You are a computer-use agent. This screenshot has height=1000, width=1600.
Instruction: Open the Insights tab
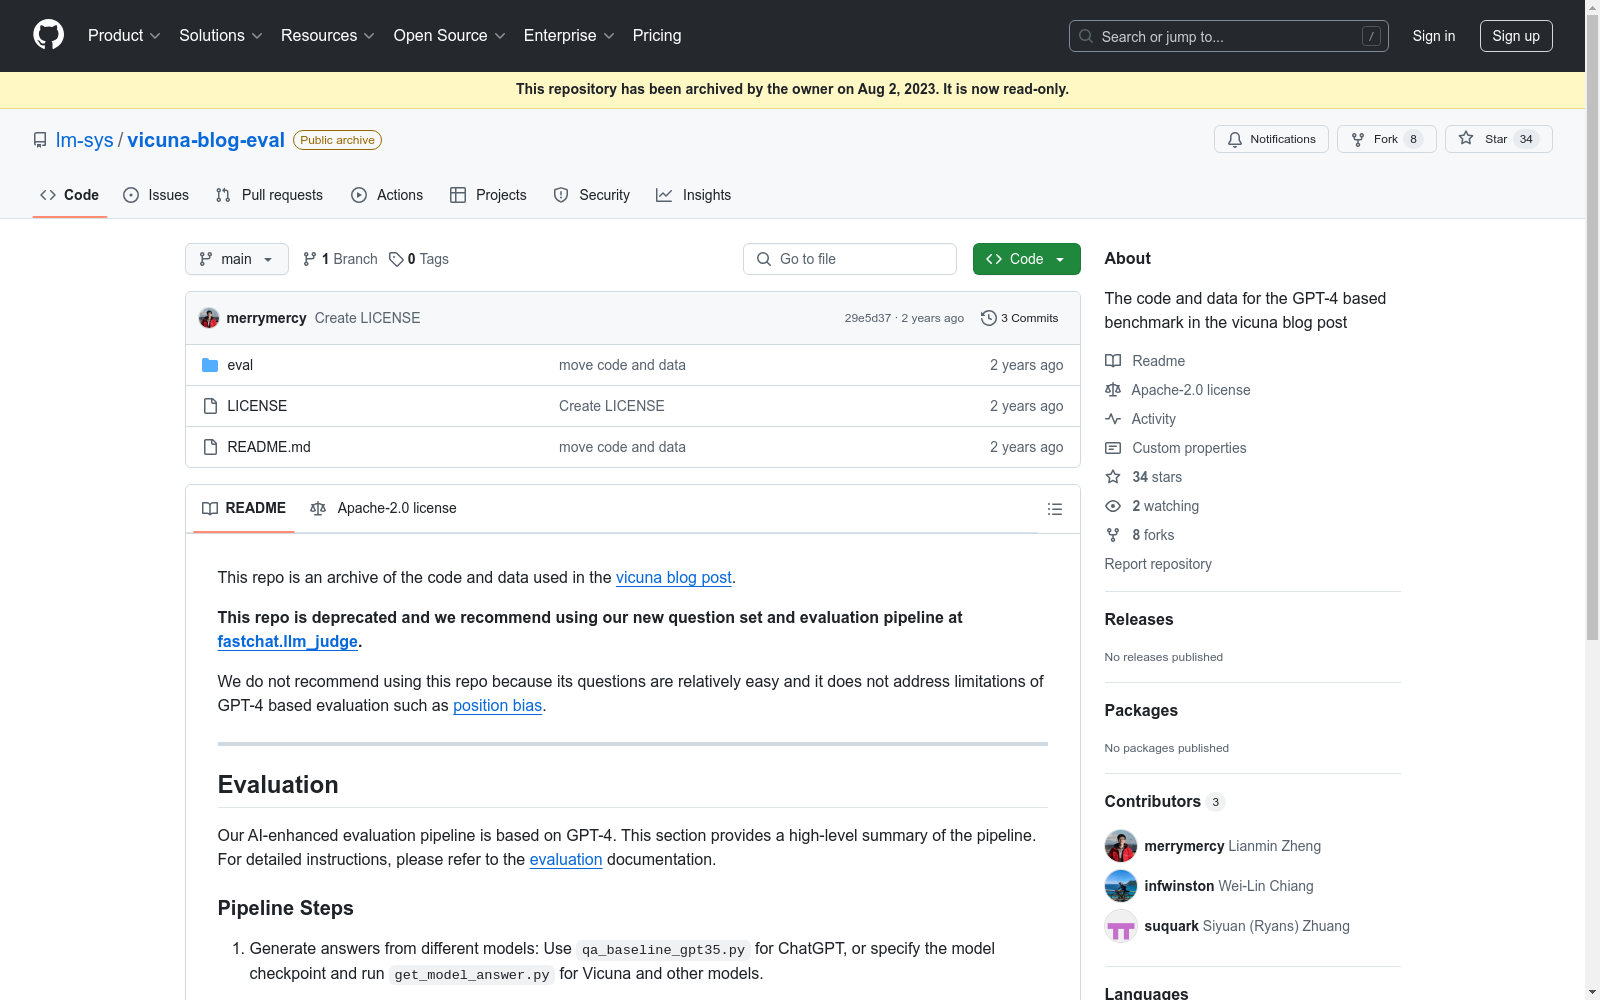[x=693, y=195]
